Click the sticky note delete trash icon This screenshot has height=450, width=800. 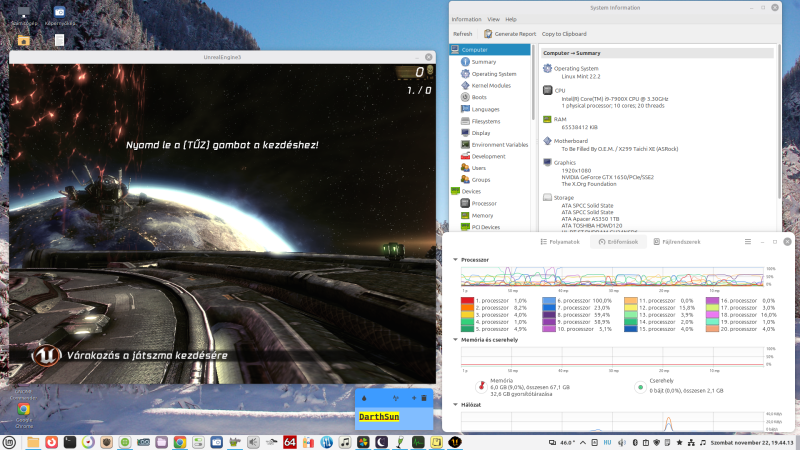(x=424, y=398)
